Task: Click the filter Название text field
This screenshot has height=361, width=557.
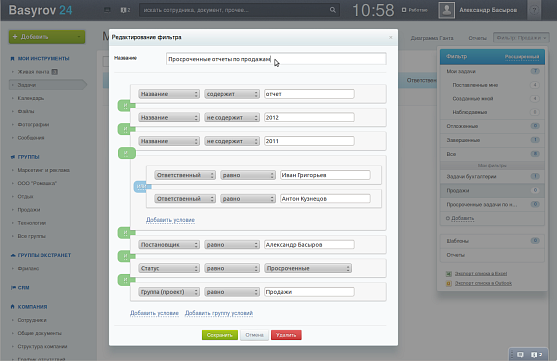Action: (x=276, y=59)
